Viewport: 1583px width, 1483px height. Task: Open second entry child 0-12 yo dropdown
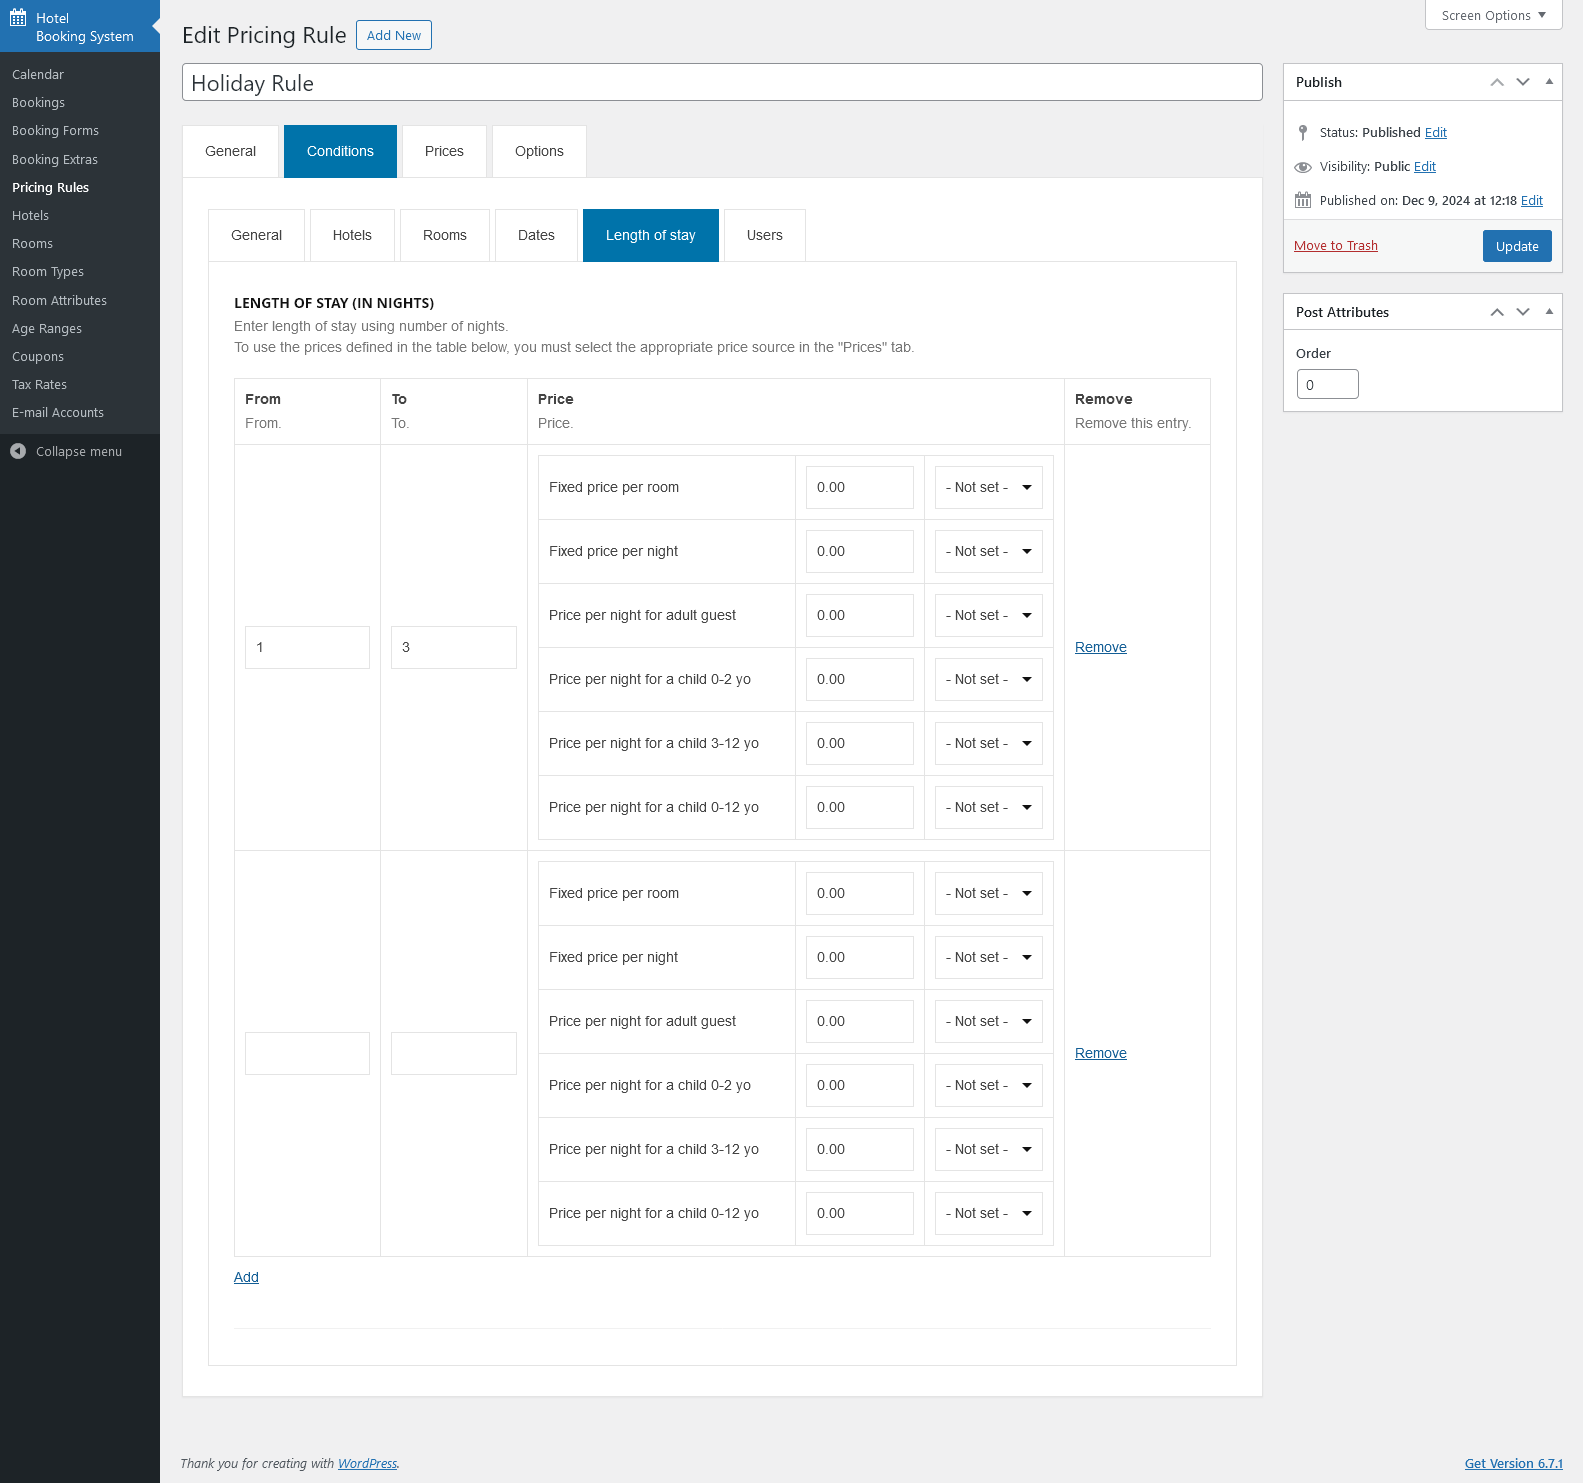click(988, 1214)
